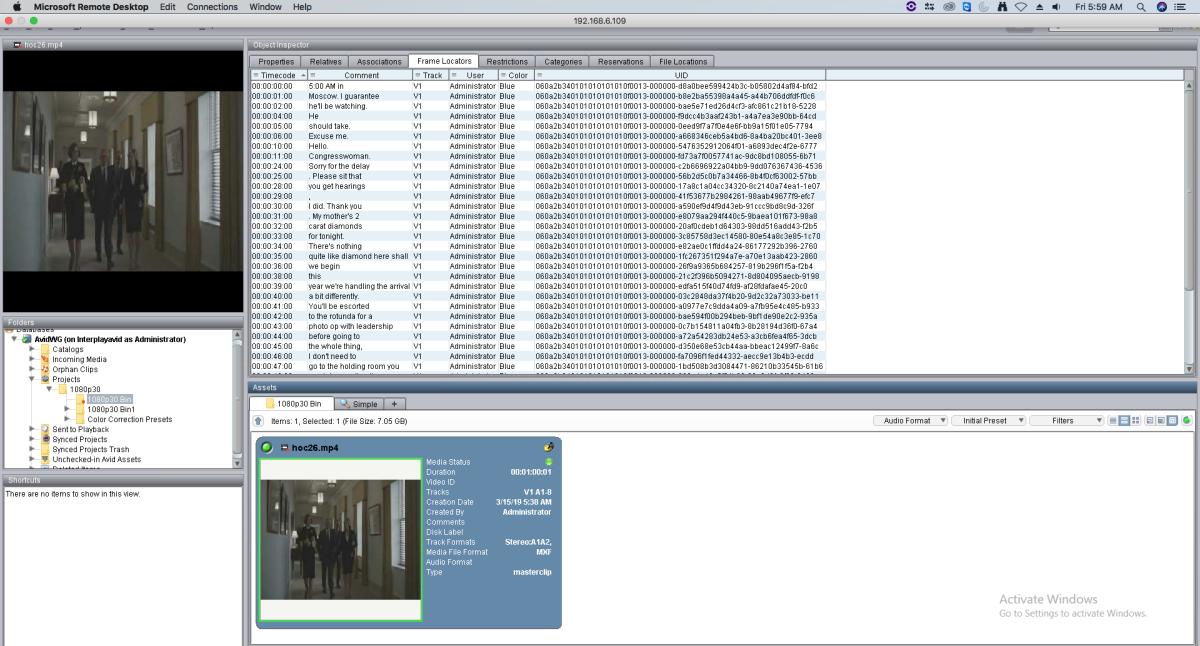This screenshot has height=646, width=1200.
Task: Collapse the 1080p30 project folder
Action: pos(50,389)
